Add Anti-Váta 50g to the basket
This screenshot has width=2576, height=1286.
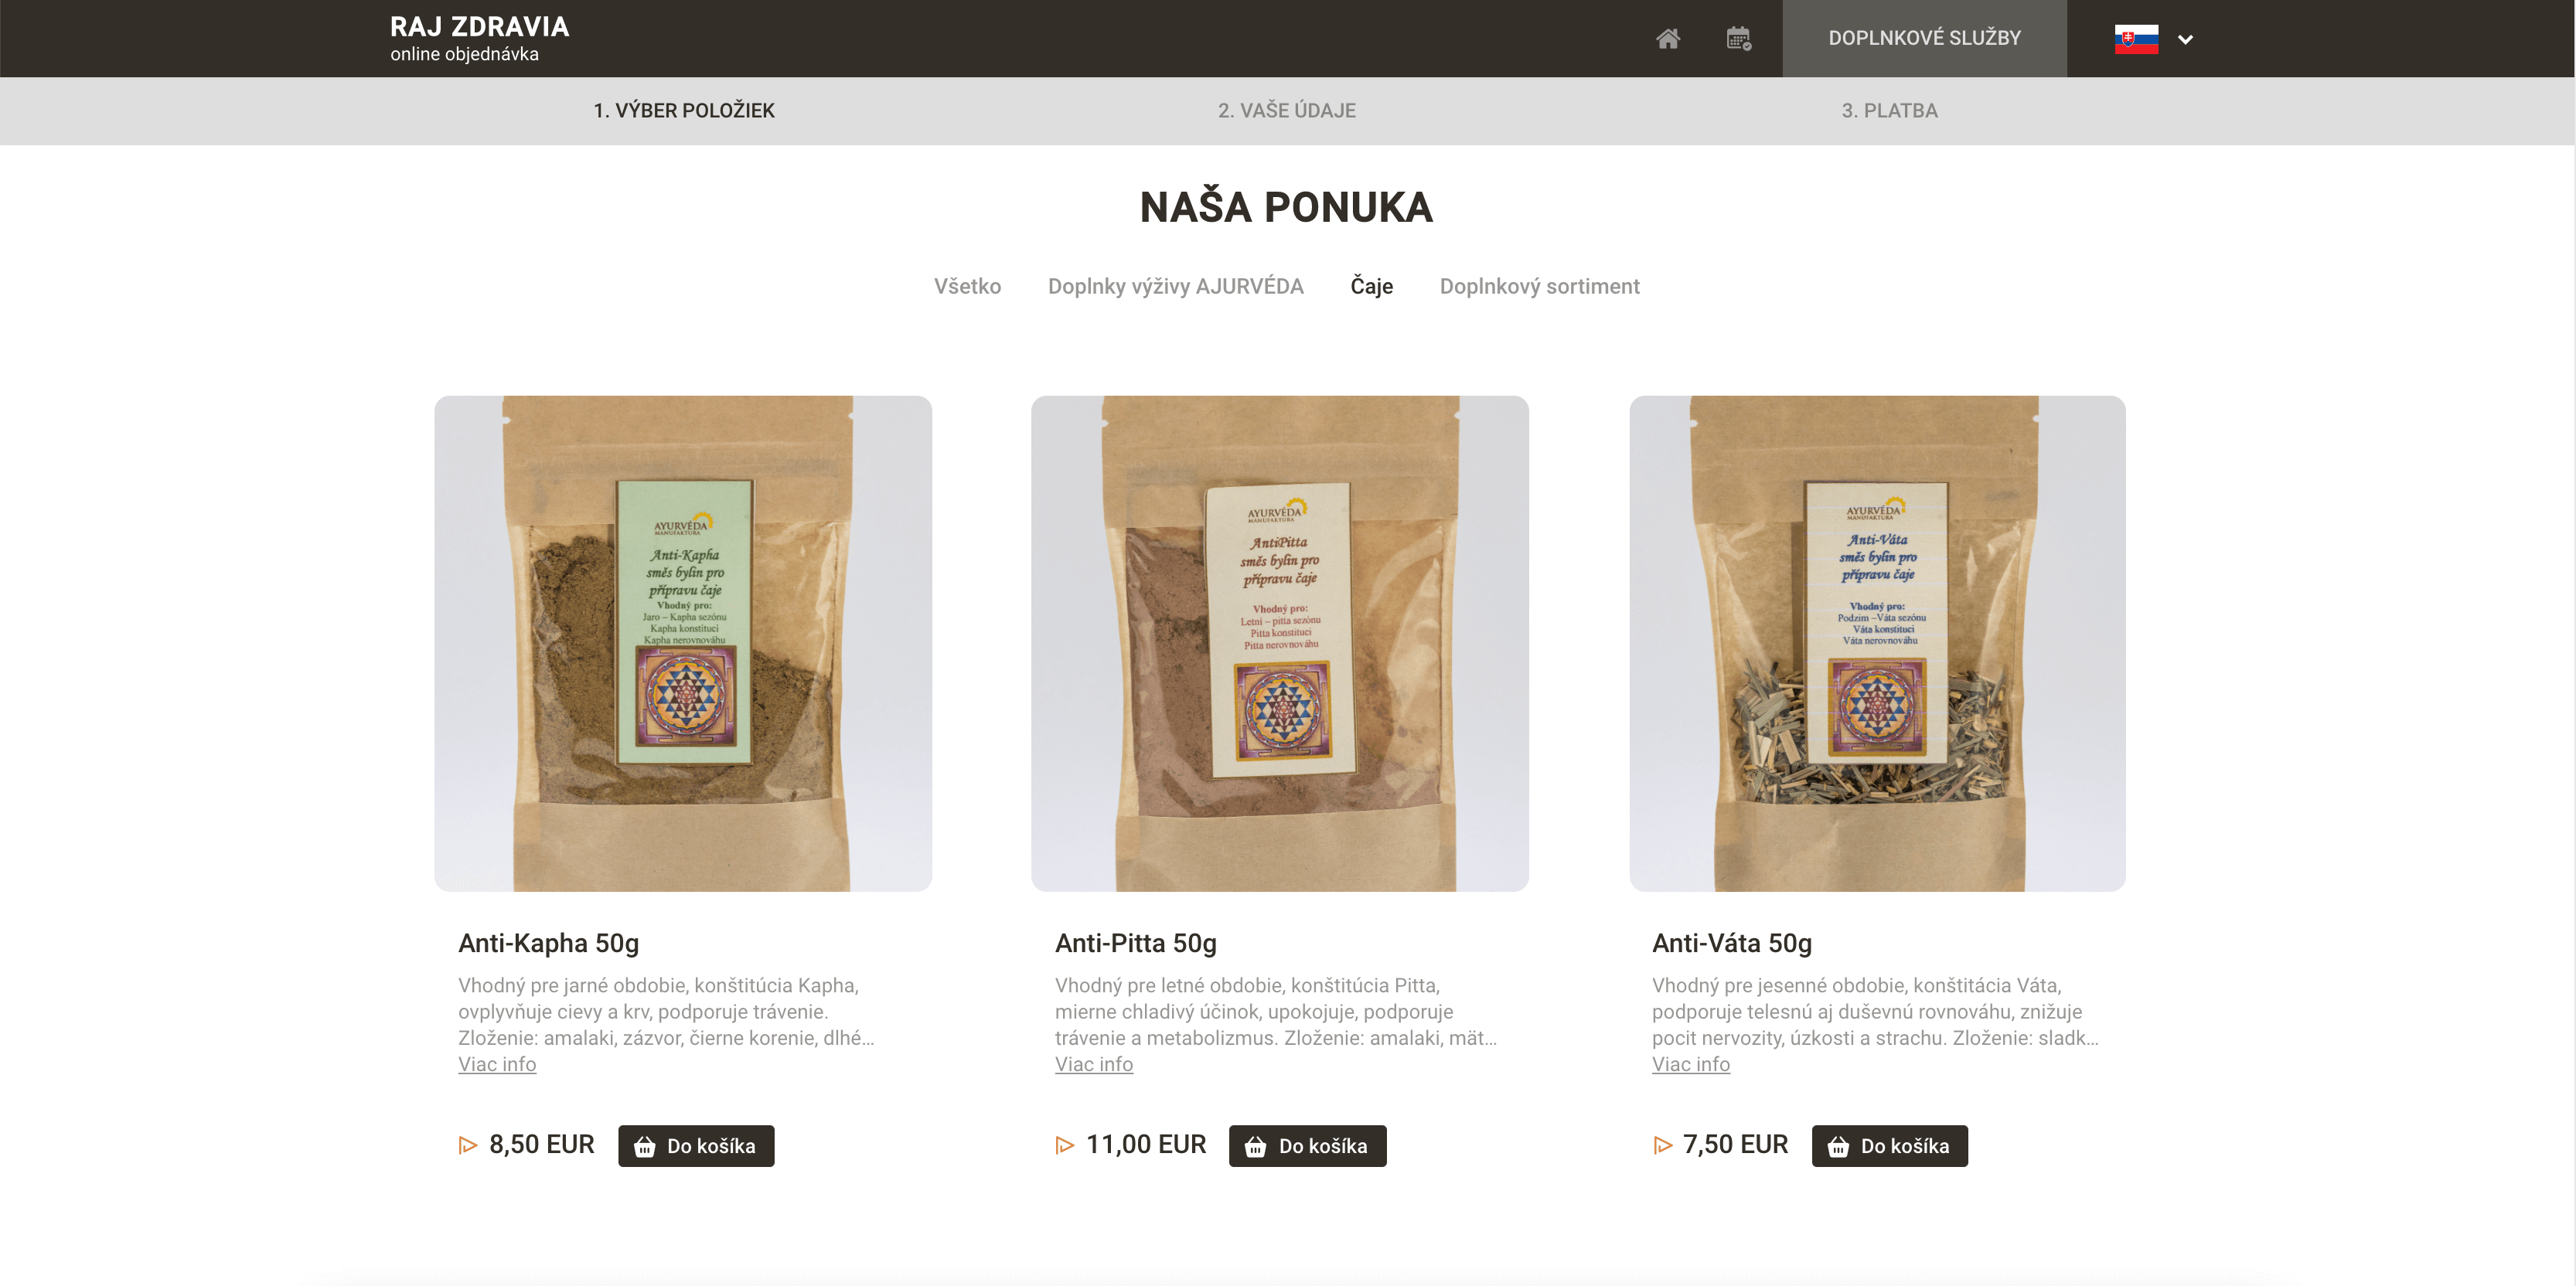(1889, 1146)
